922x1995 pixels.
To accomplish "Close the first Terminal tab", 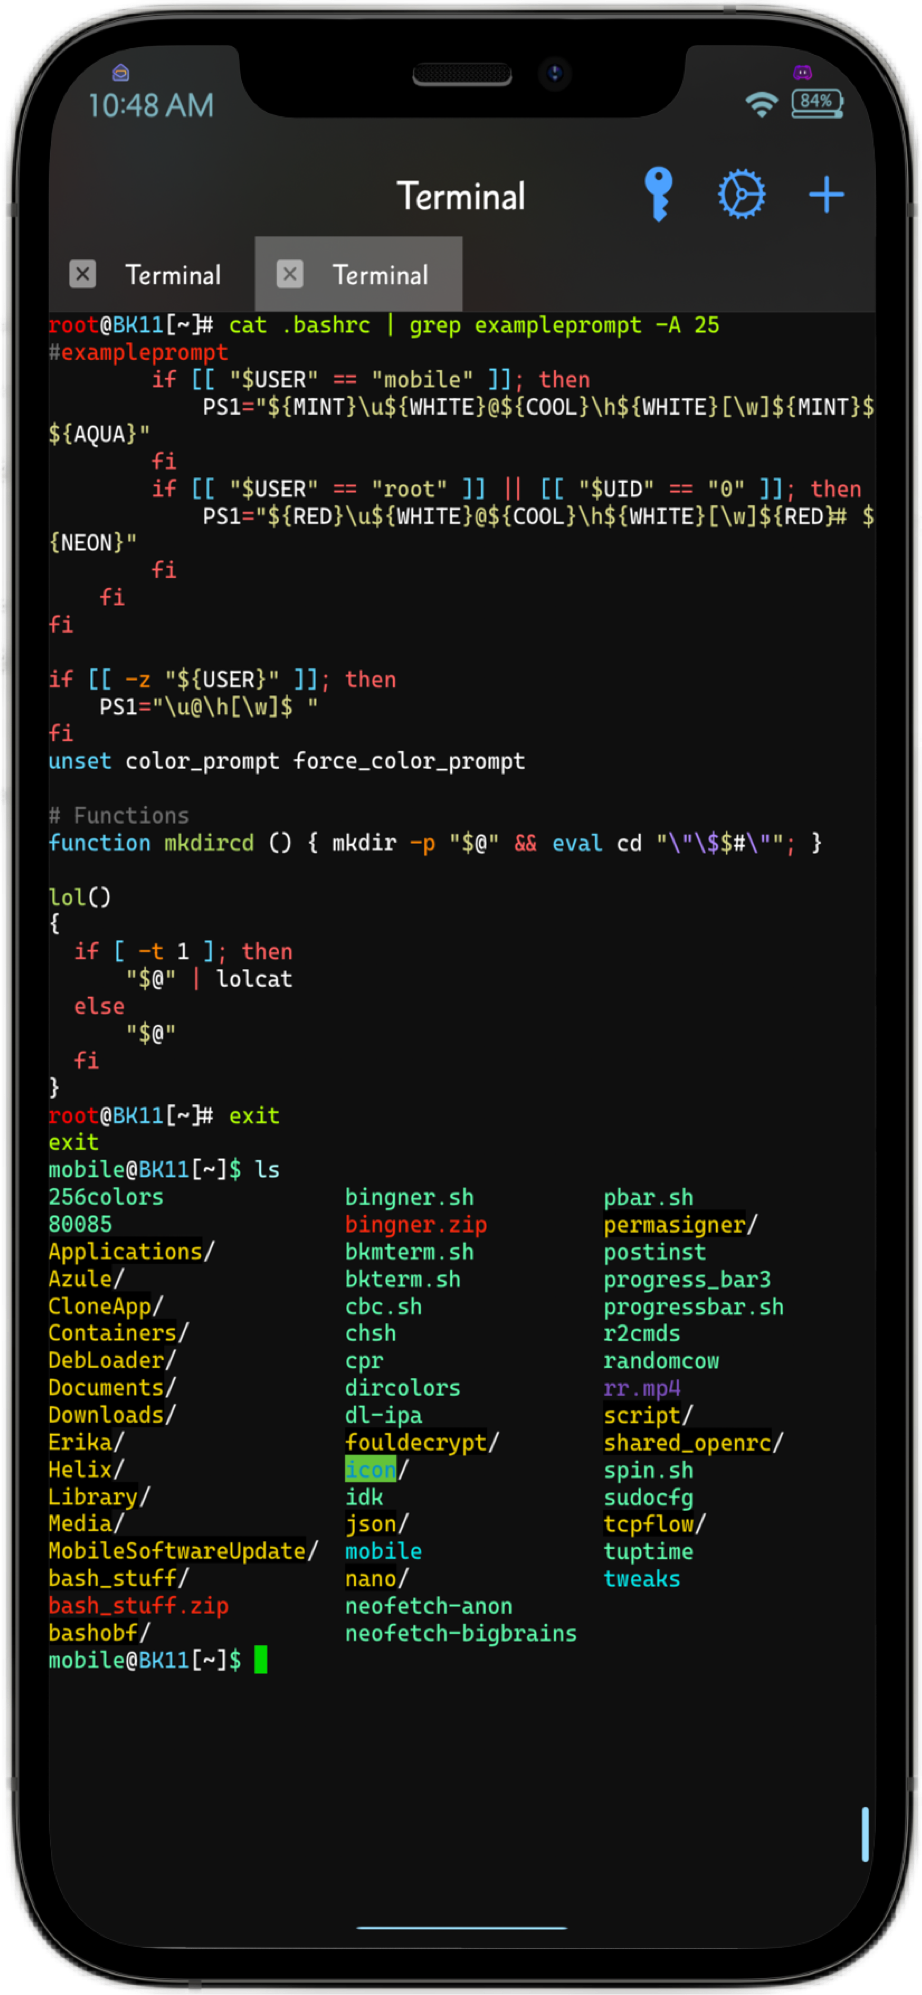I will pos(83,274).
